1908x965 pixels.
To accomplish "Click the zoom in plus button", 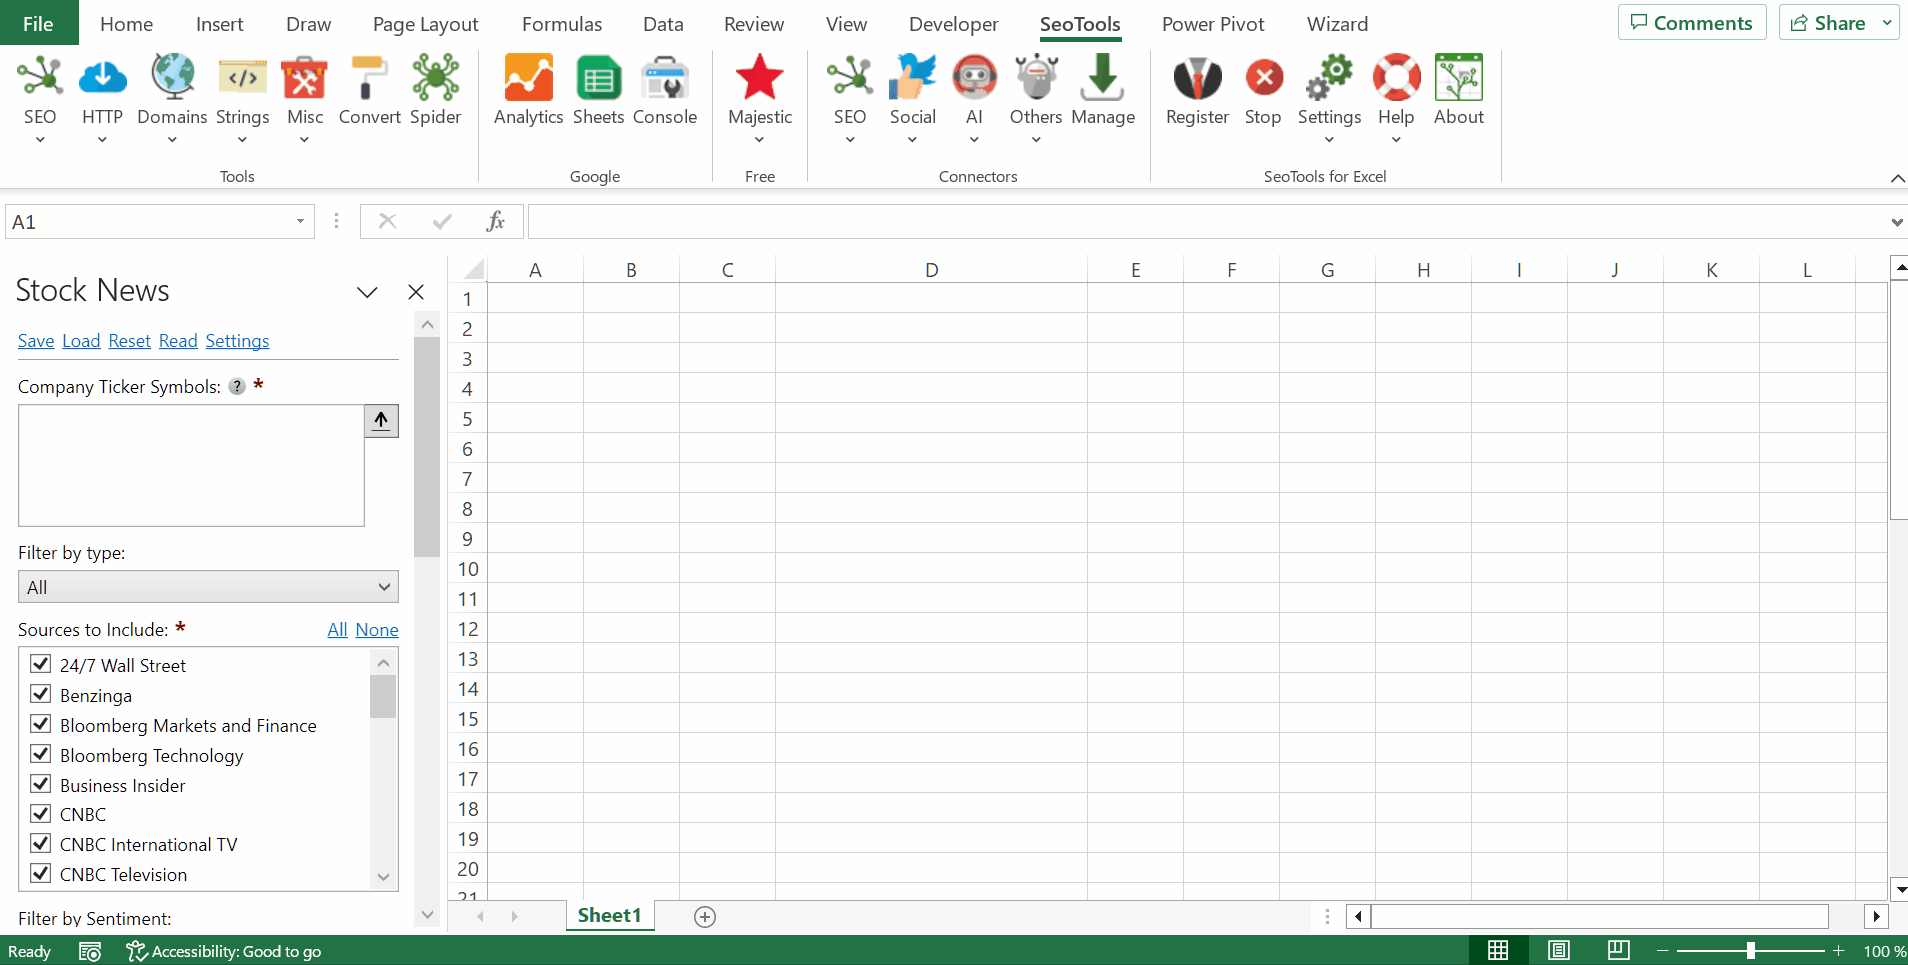I will click(x=1838, y=950).
